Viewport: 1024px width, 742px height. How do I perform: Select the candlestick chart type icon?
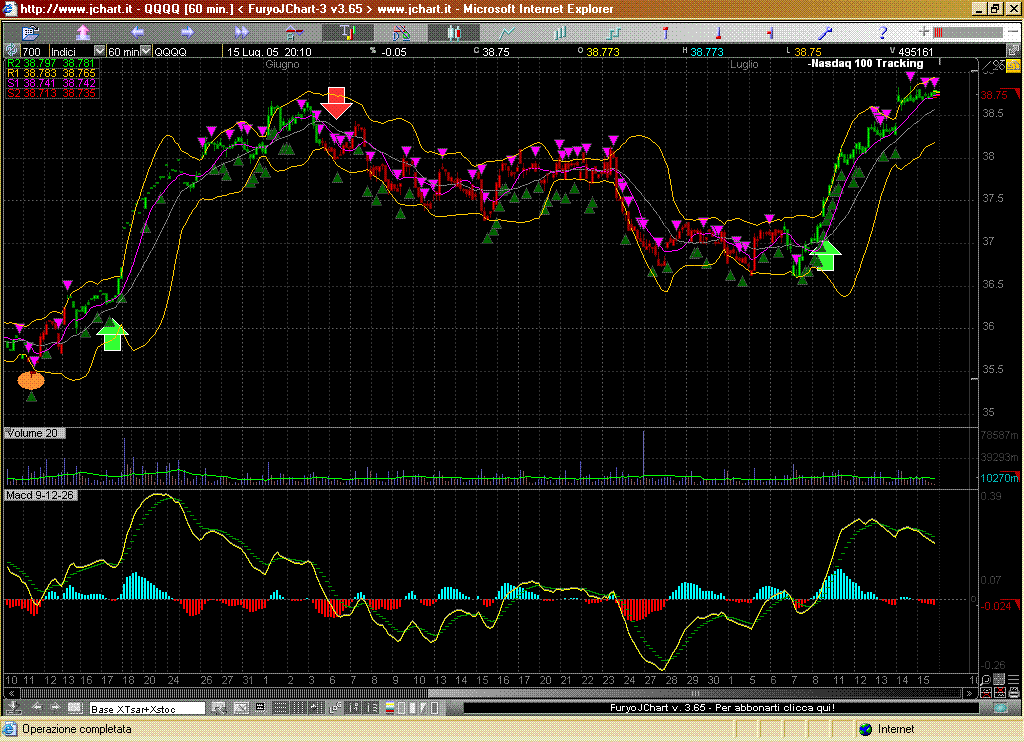click(x=455, y=32)
